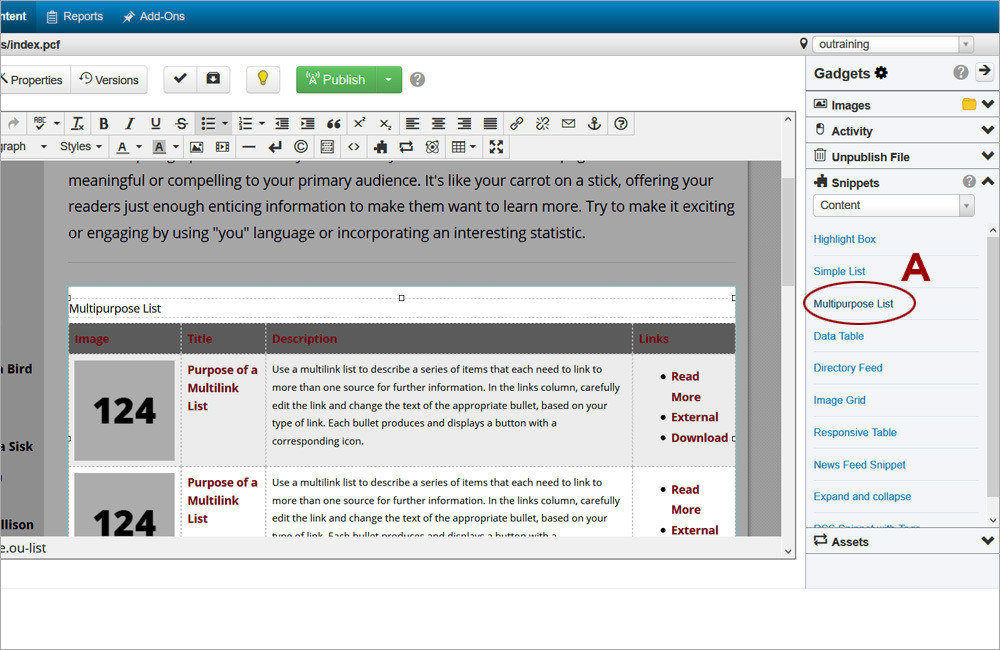The image size is (1000, 650).
Task: Apply strikethrough formatting
Action: [182, 124]
